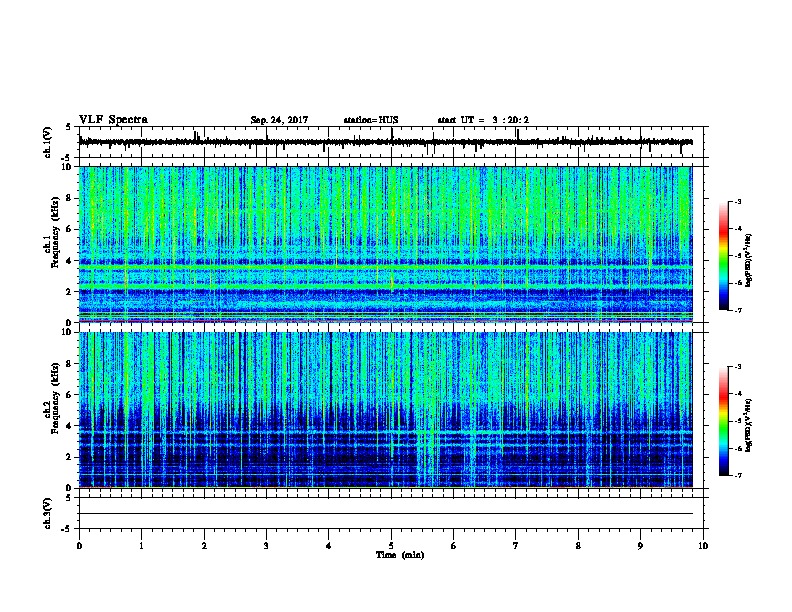The width and height of the screenshot is (792, 612).
Task: Click the ch.1 "Frequency (kHz)" axis label
Action: (x=55, y=232)
